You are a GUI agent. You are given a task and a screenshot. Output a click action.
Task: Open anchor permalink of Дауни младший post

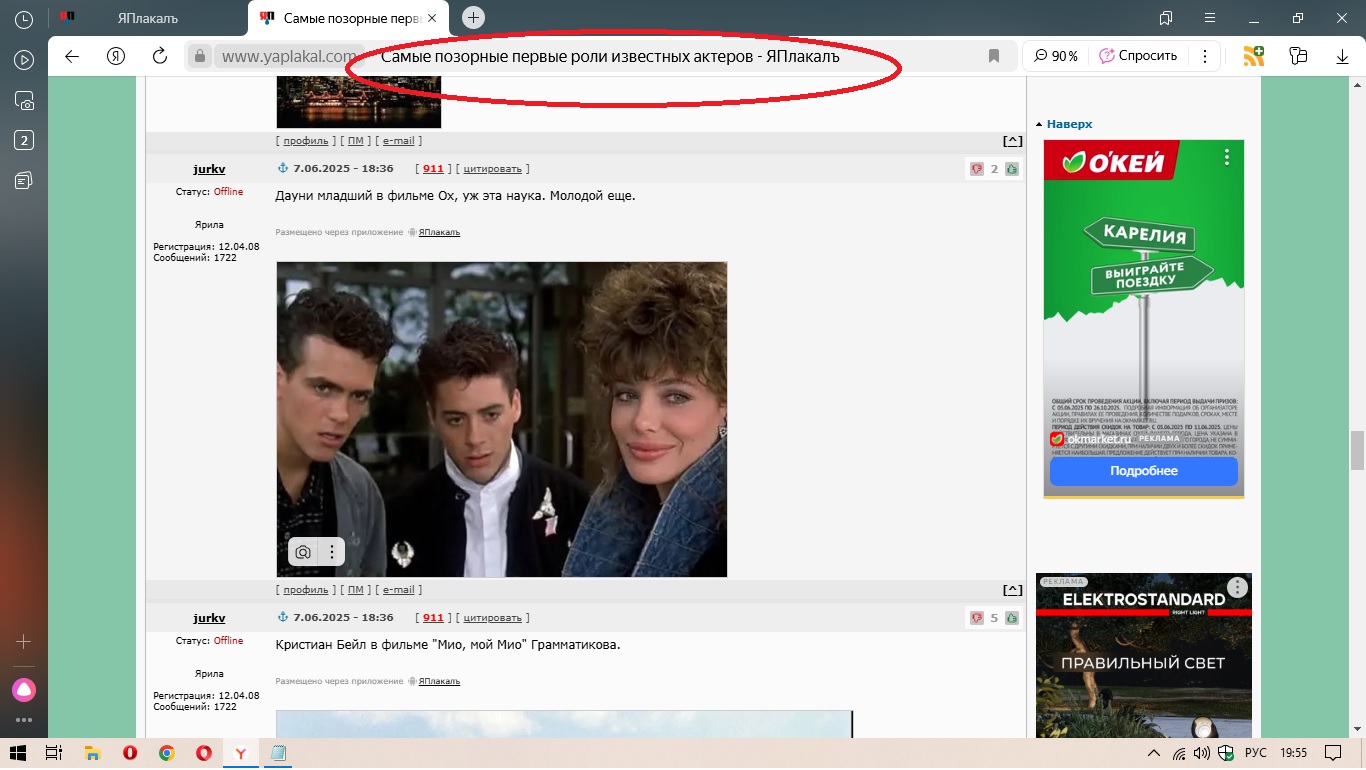282,168
